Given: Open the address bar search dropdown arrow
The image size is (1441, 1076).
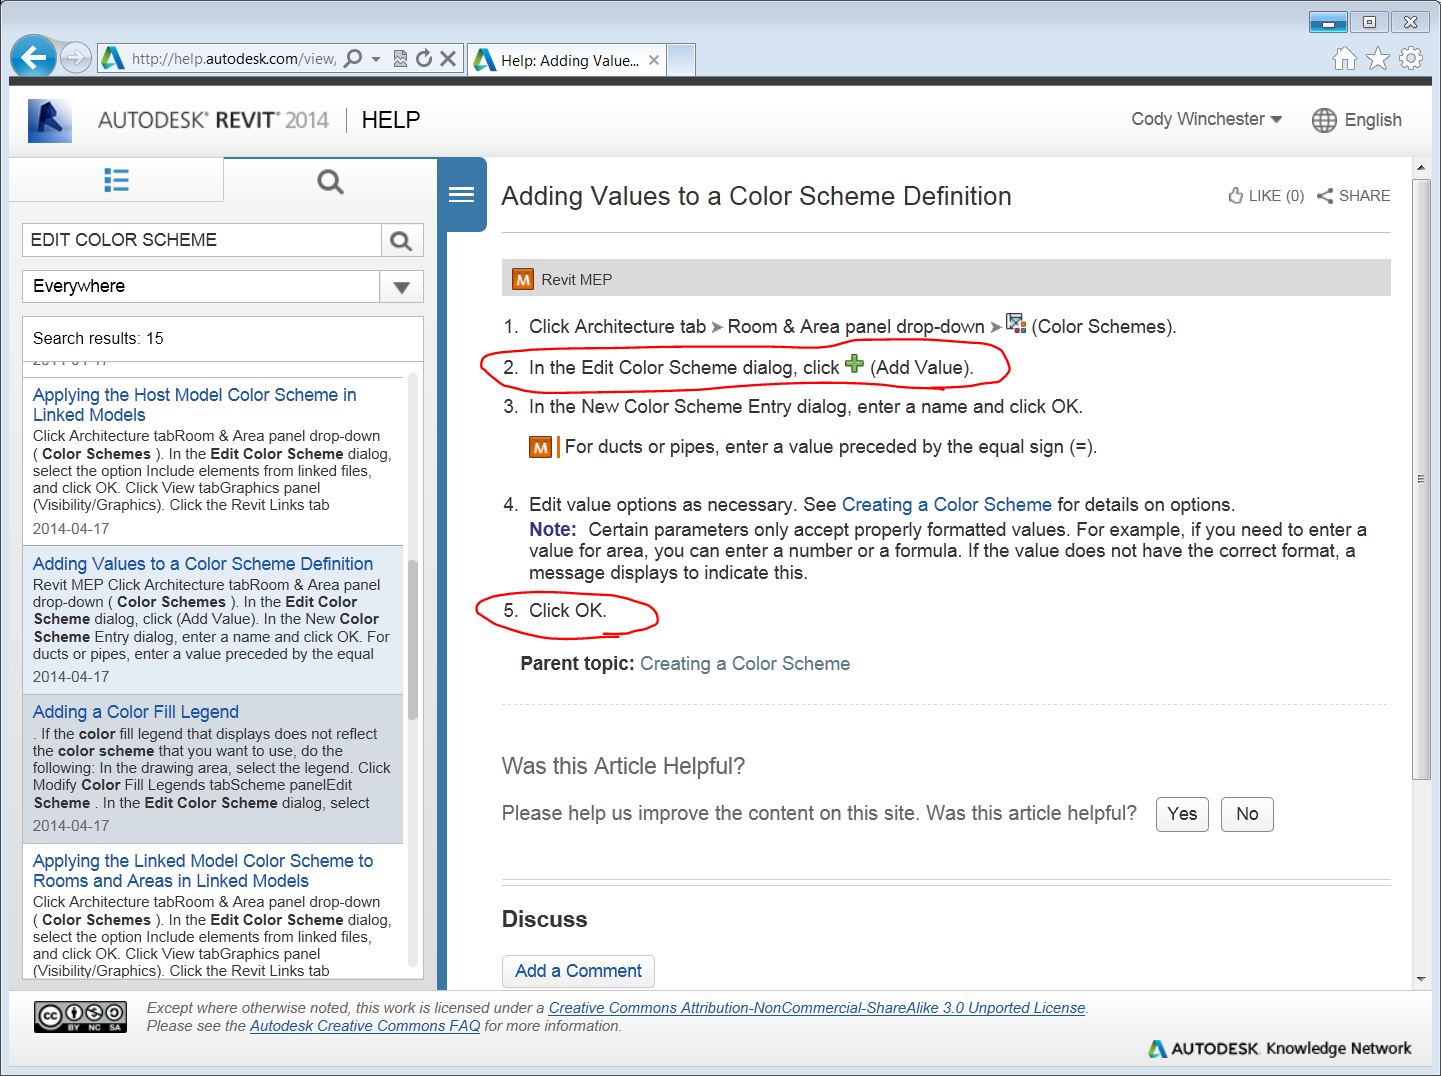Looking at the screenshot, I should [376, 59].
